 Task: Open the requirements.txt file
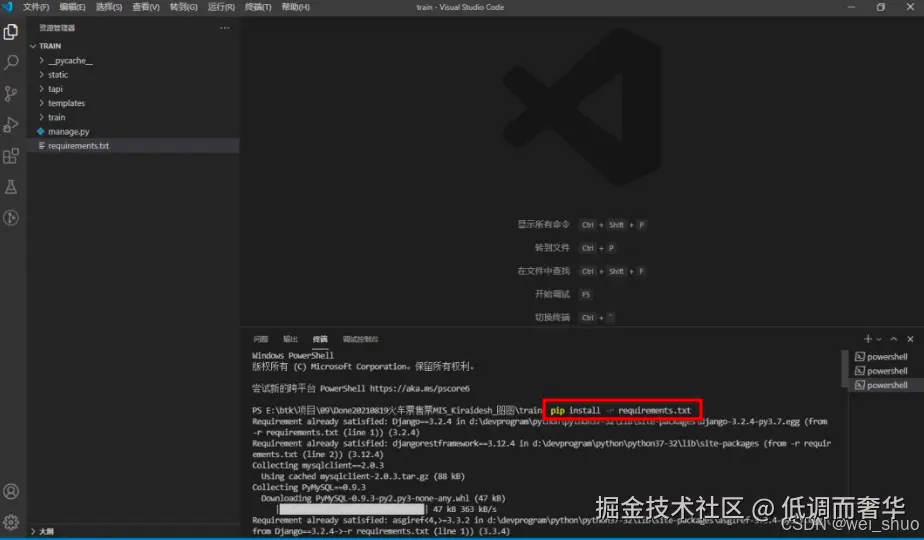(x=133, y=146)
